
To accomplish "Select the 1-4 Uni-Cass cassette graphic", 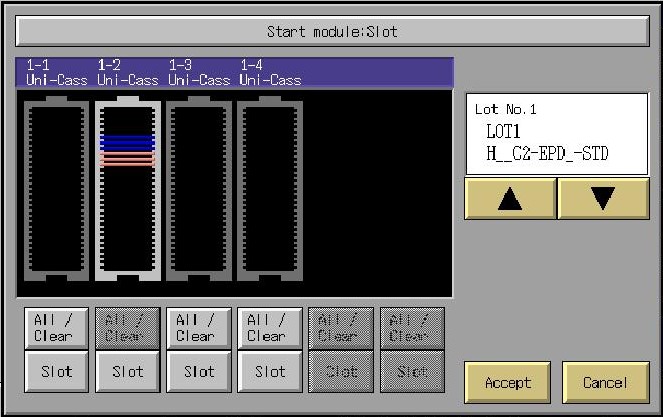I will (x=269, y=190).
